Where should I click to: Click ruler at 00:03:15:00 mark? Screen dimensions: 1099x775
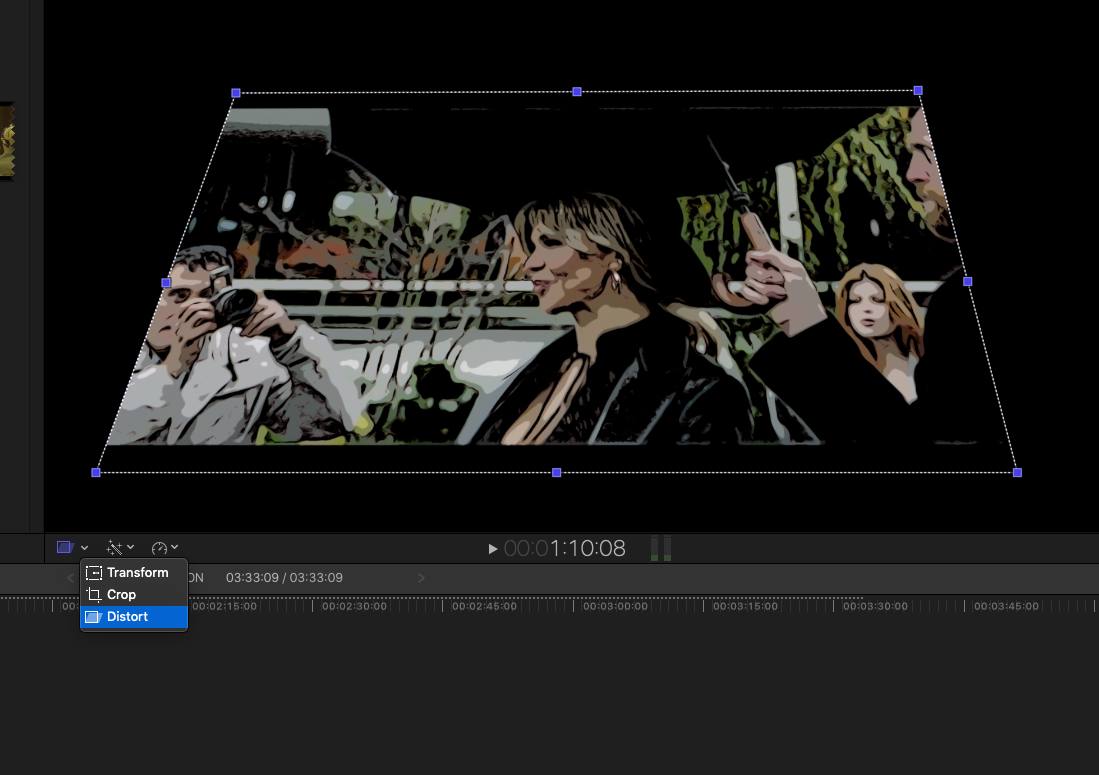(x=744, y=606)
